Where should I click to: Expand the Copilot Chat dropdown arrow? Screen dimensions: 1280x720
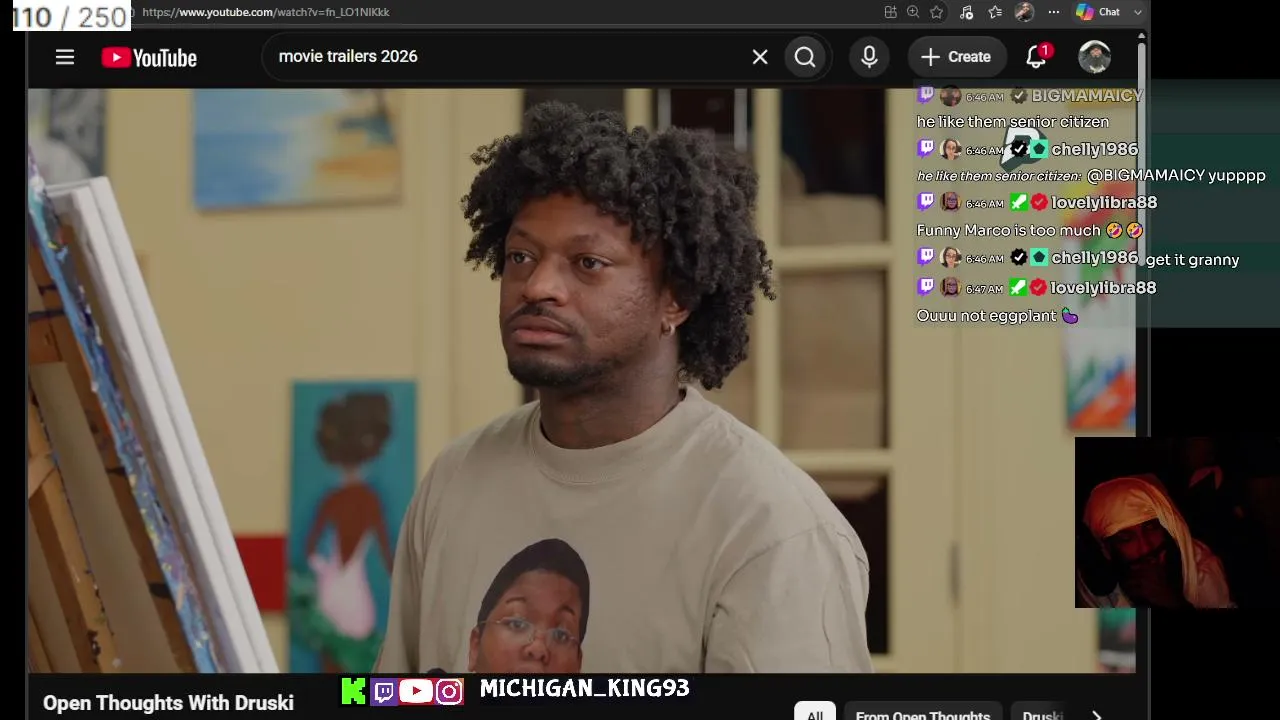1137,12
